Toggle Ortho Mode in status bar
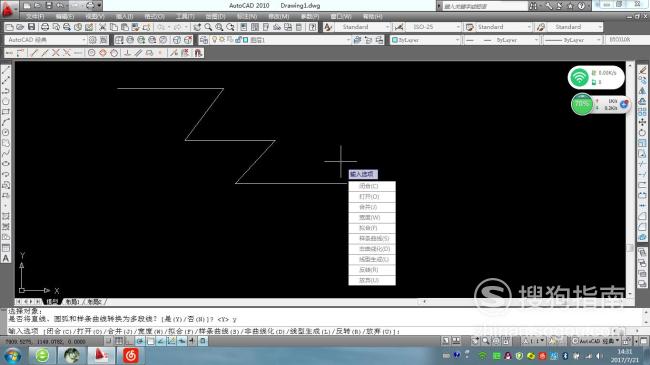 point(129,341)
